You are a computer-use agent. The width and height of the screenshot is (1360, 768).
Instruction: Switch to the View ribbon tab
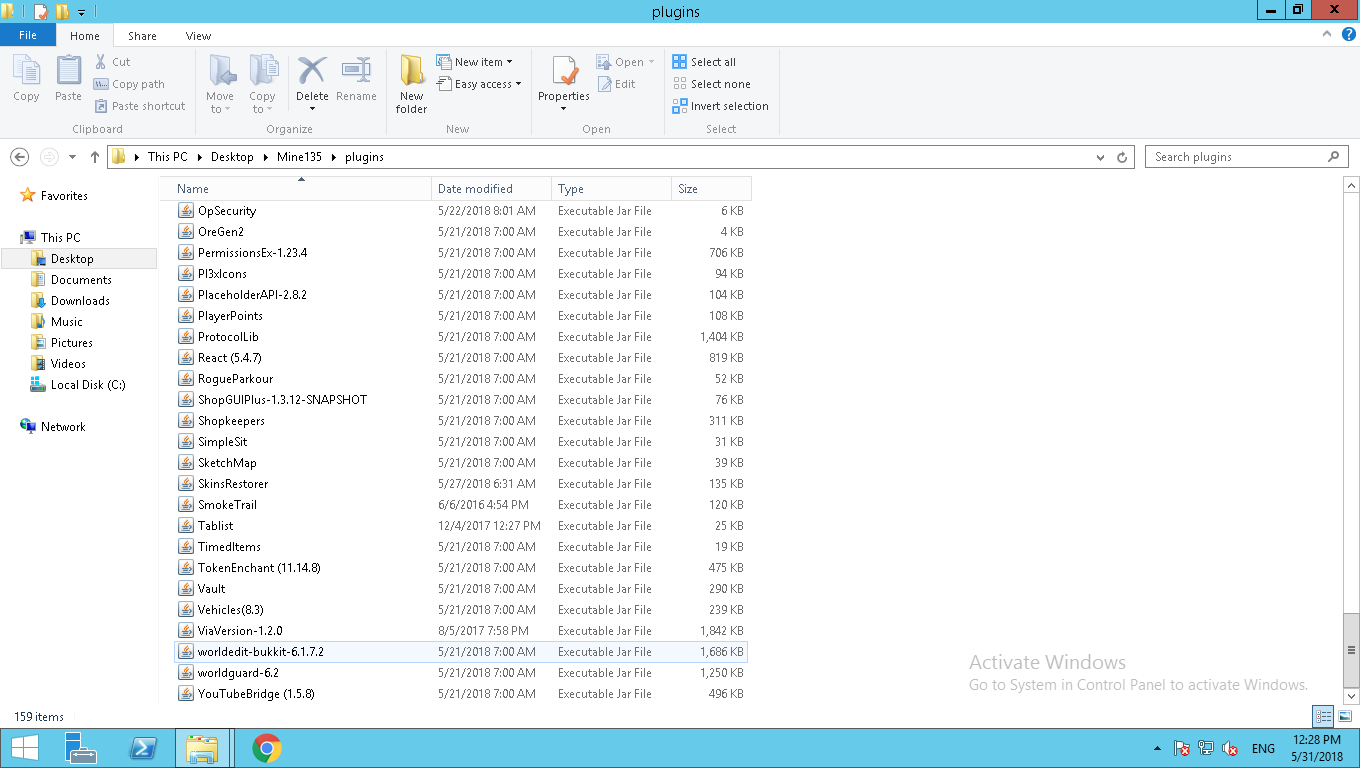[x=198, y=36]
